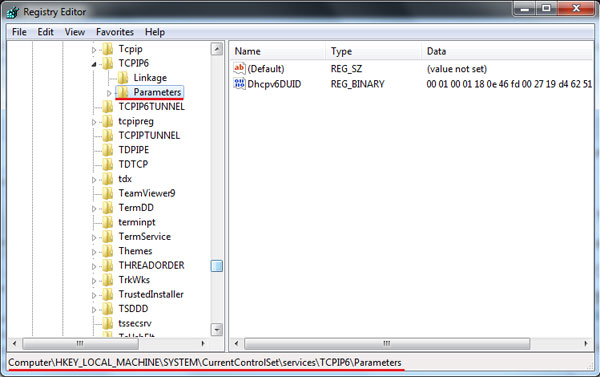Open the View menu
600x377 pixels.
75,32
